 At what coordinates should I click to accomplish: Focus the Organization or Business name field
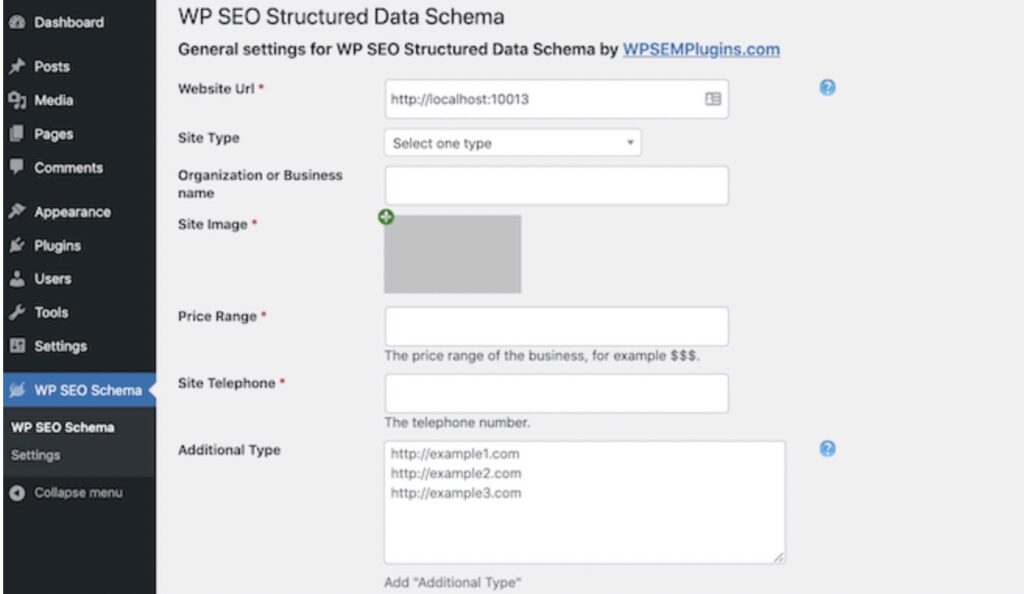click(x=556, y=185)
